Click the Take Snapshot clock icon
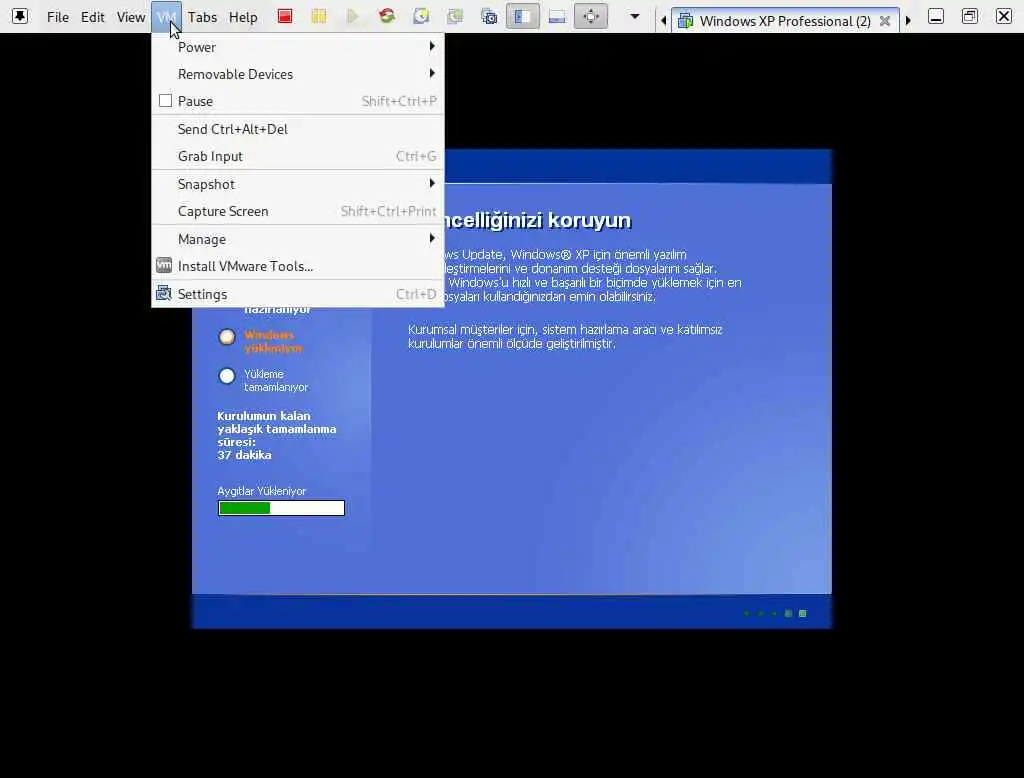 (x=421, y=16)
